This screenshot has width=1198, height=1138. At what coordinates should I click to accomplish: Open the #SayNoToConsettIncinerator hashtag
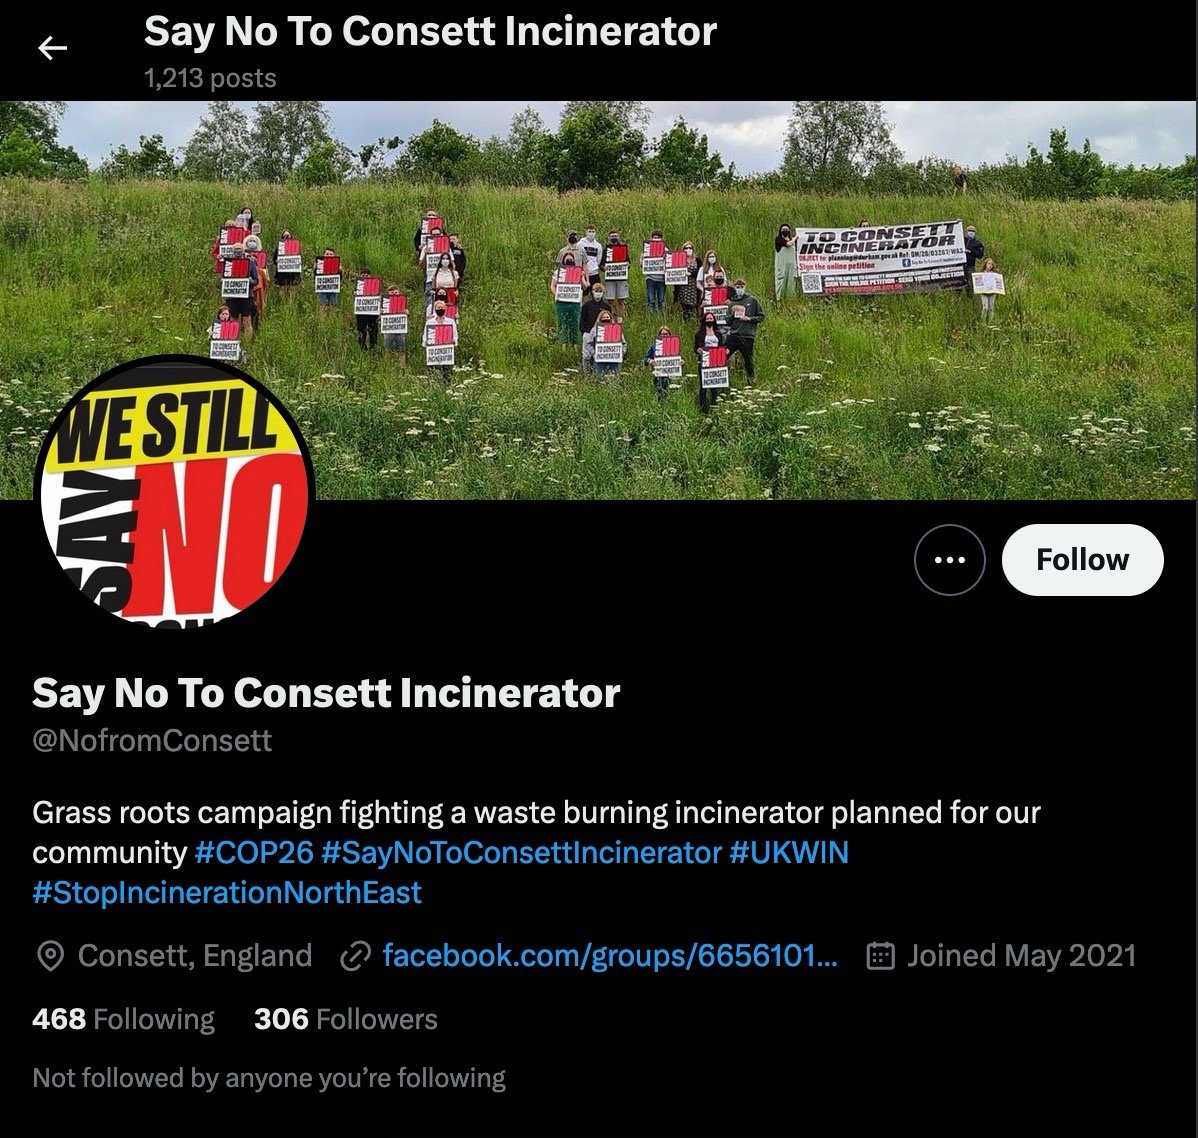click(522, 852)
